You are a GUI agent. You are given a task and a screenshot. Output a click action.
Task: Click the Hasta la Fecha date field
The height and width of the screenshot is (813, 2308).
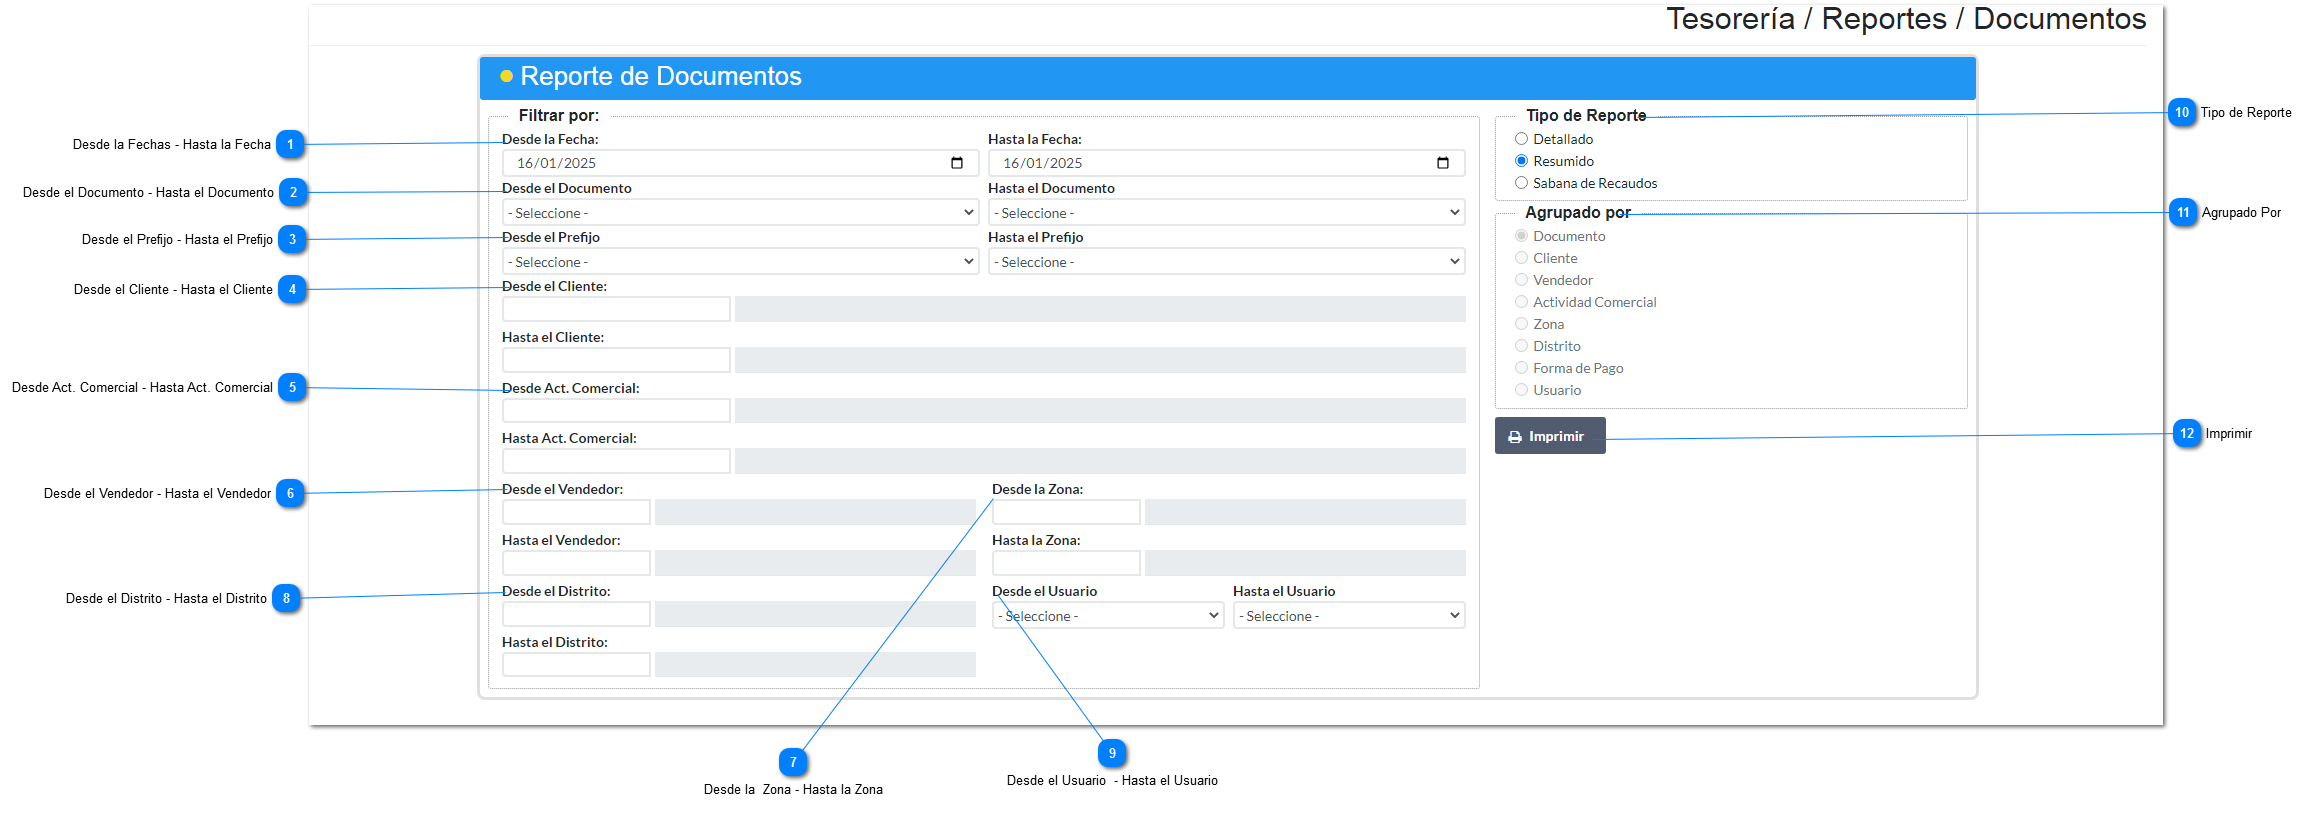coord(1227,163)
